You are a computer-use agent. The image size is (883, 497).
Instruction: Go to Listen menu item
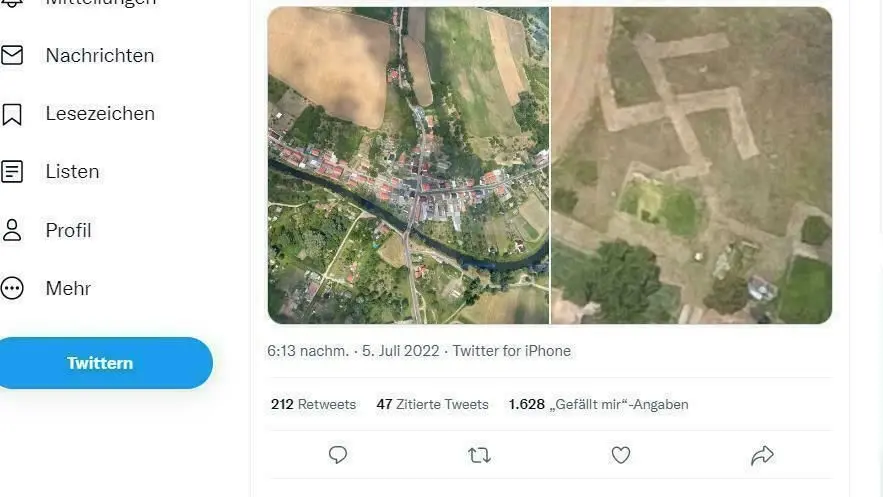click(72, 172)
